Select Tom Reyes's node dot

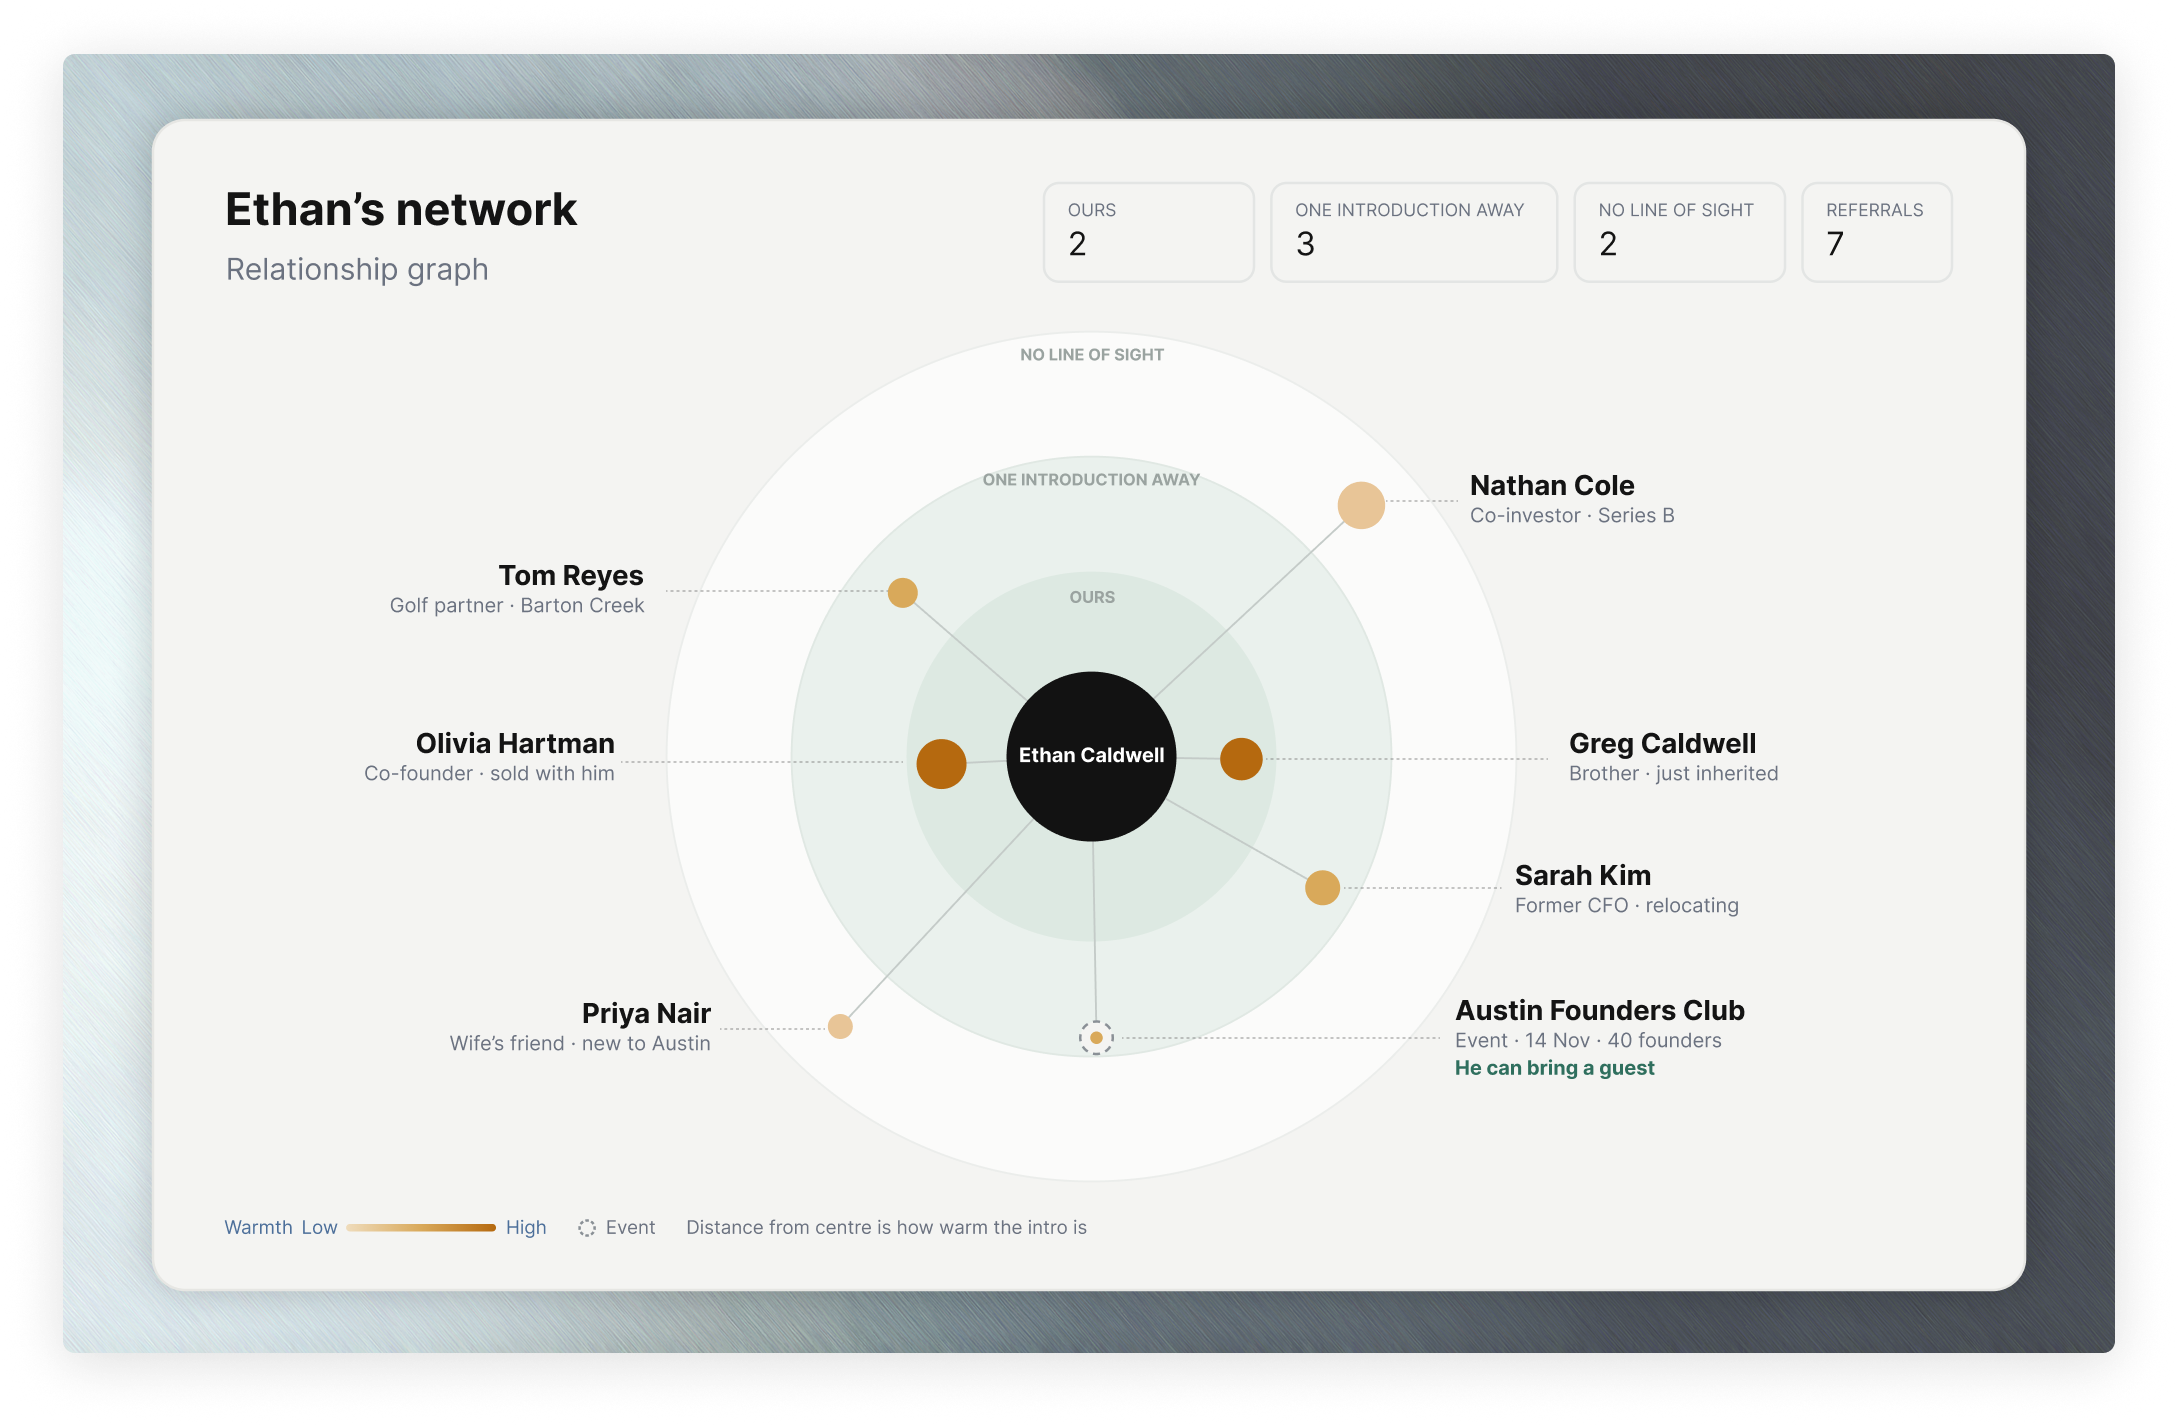pyautogui.click(x=903, y=593)
